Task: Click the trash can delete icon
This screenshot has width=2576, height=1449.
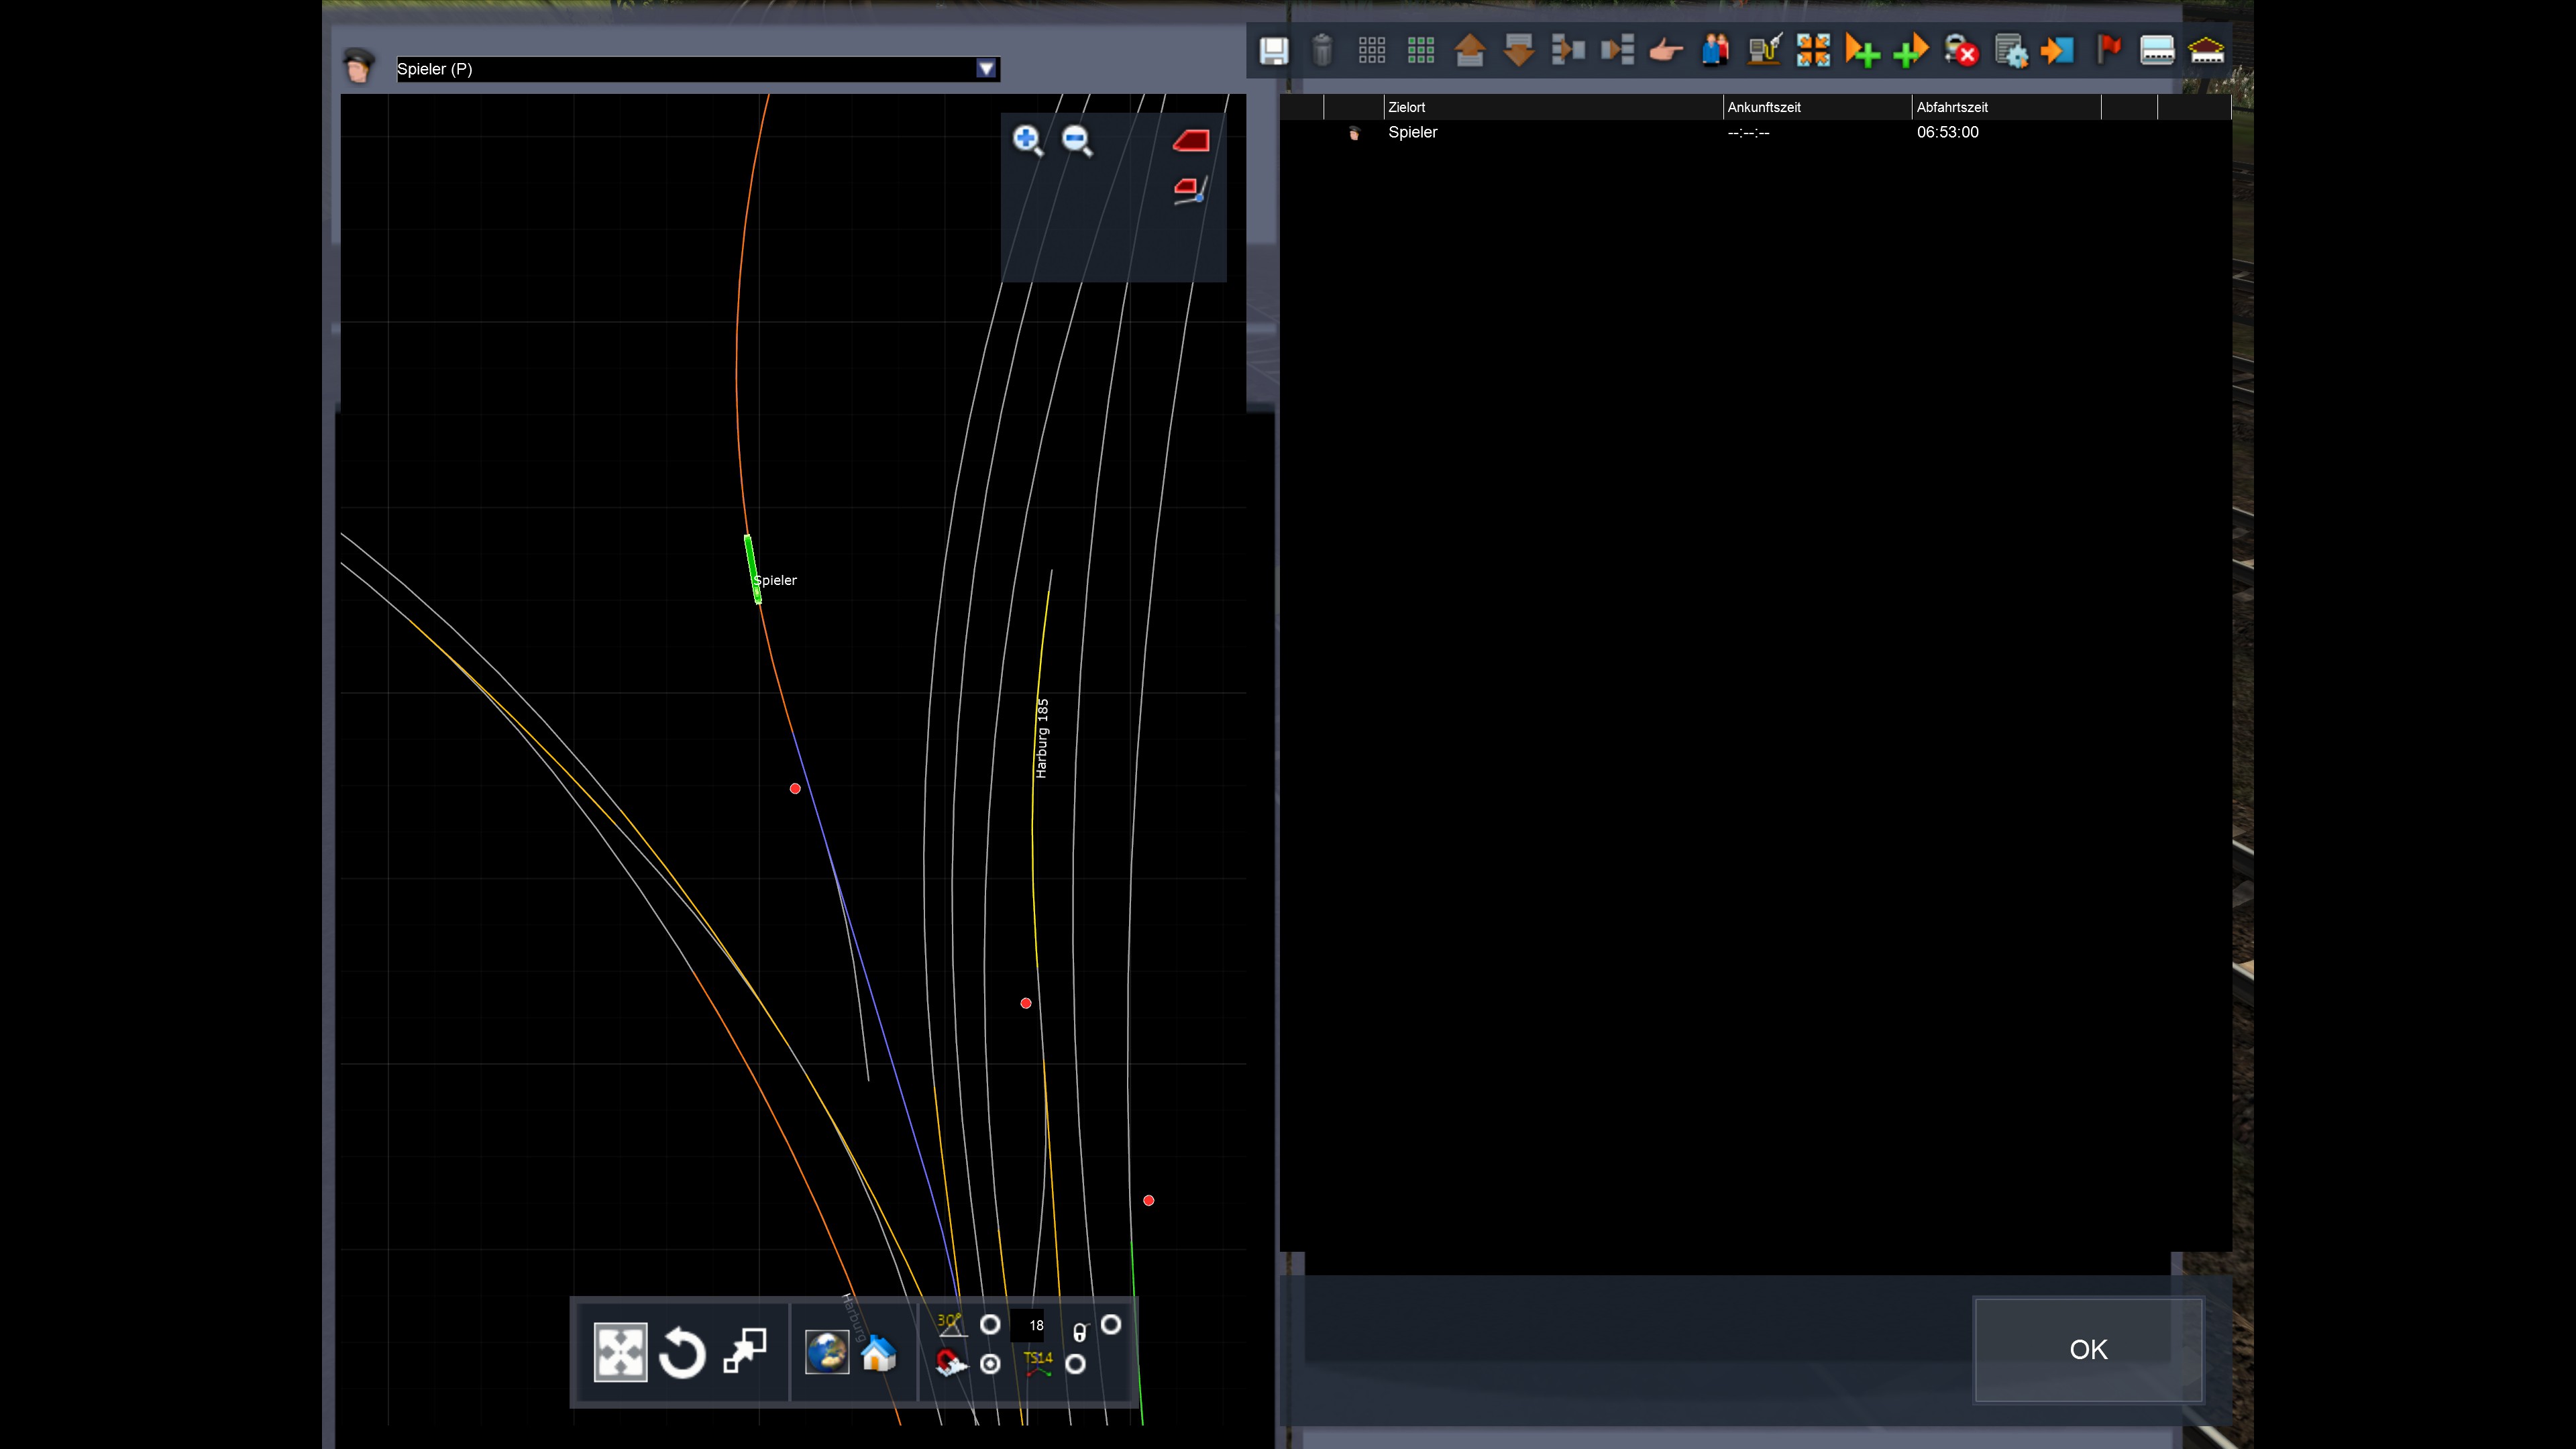Action: pyautogui.click(x=1322, y=50)
